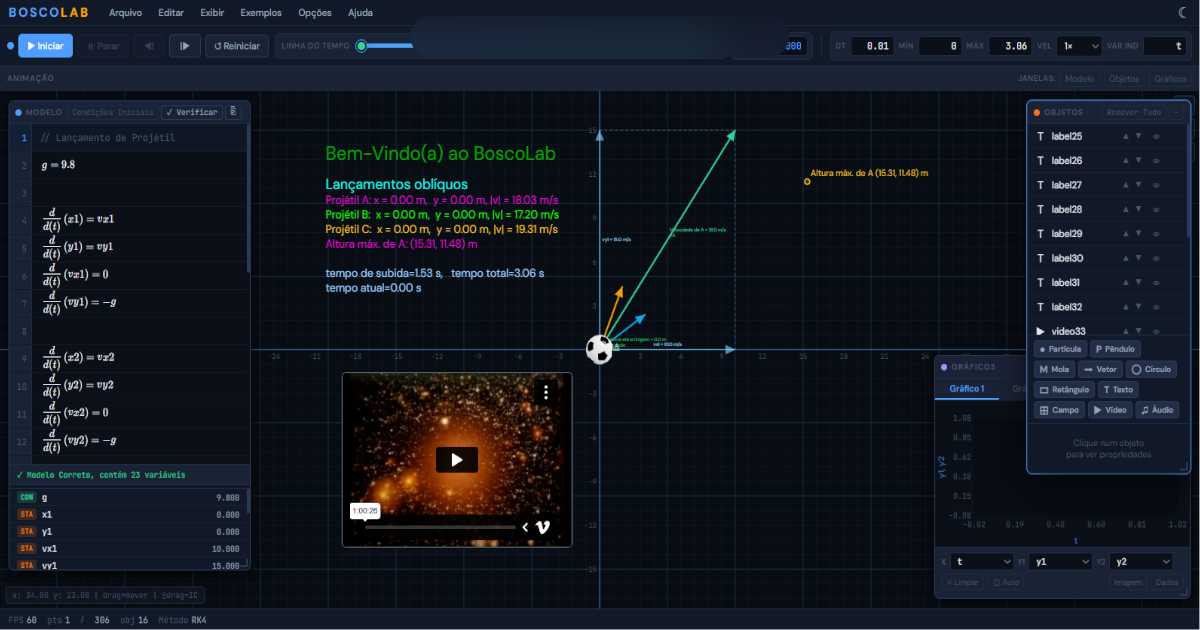Add an Áudio object
1200x630 pixels.
point(1158,410)
